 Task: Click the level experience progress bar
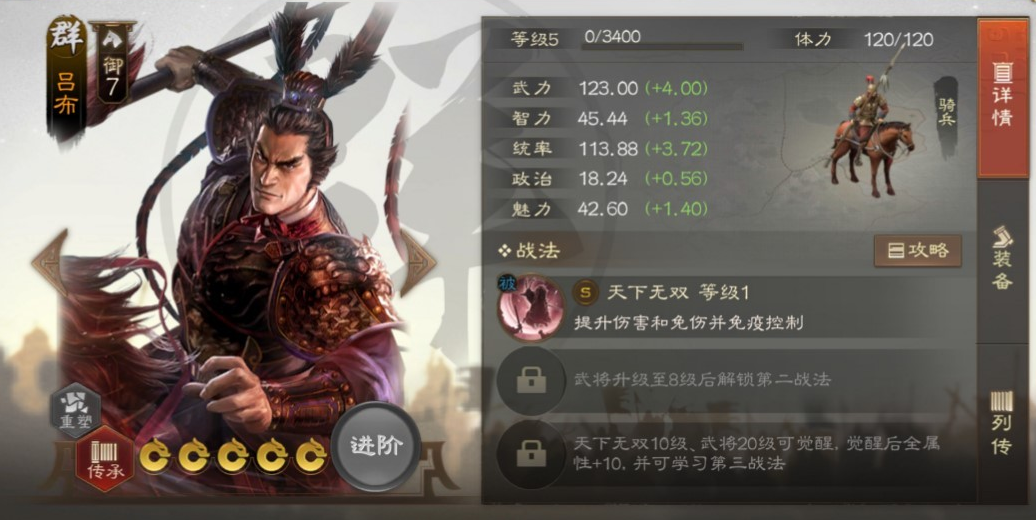pyautogui.click(x=663, y=47)
